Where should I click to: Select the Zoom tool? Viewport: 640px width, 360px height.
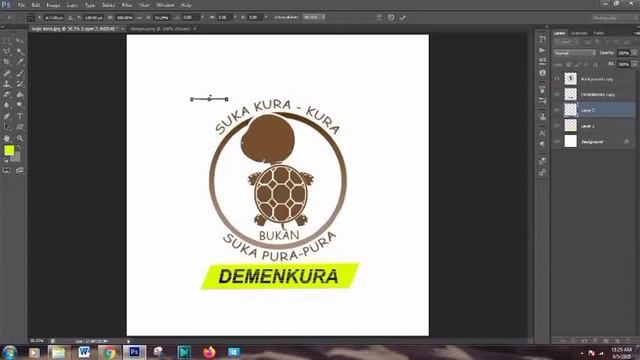pyautogui.click(x=20, y=138)
